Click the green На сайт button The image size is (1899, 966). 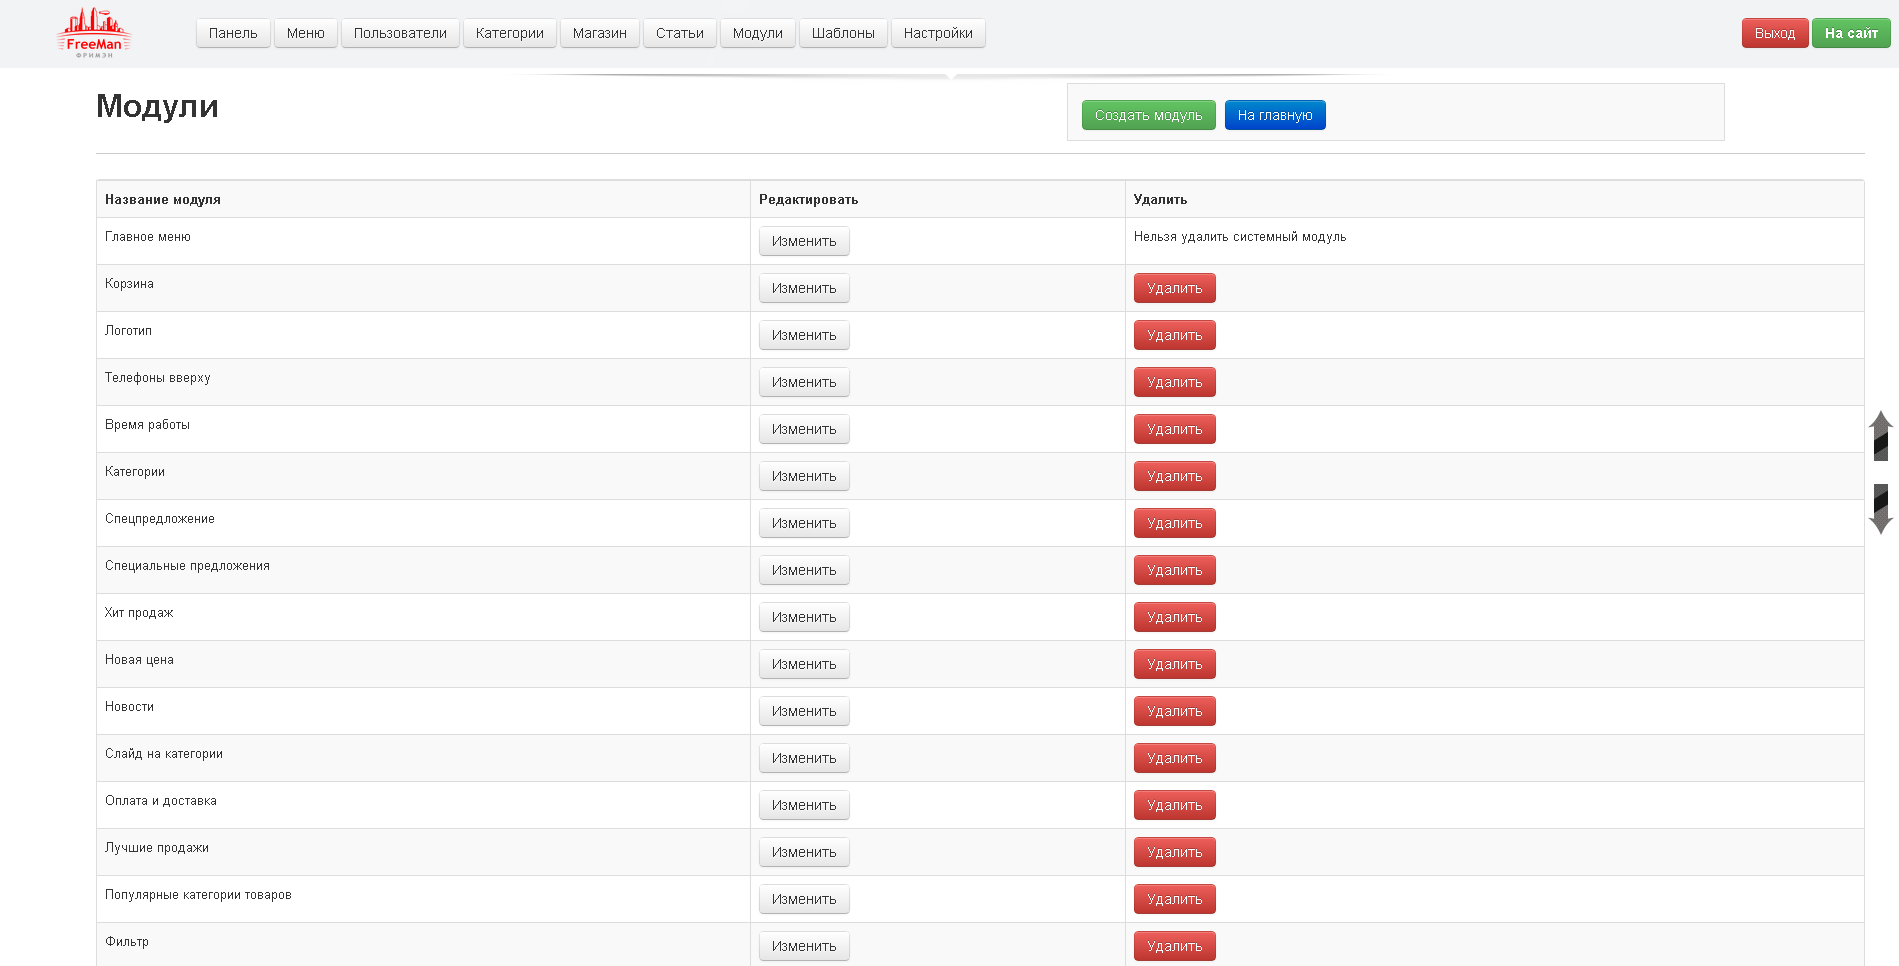coord(1850,33)
